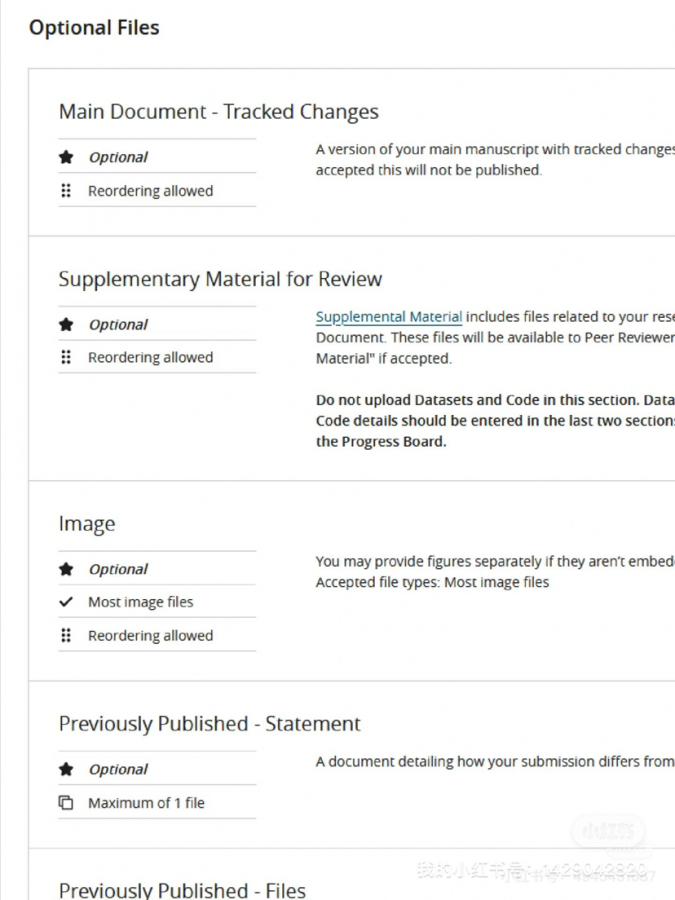This screenshot has width=675, height=900.
Task: Click the reorder grip icon under Supplementary Material for Review
Action: 66,357
